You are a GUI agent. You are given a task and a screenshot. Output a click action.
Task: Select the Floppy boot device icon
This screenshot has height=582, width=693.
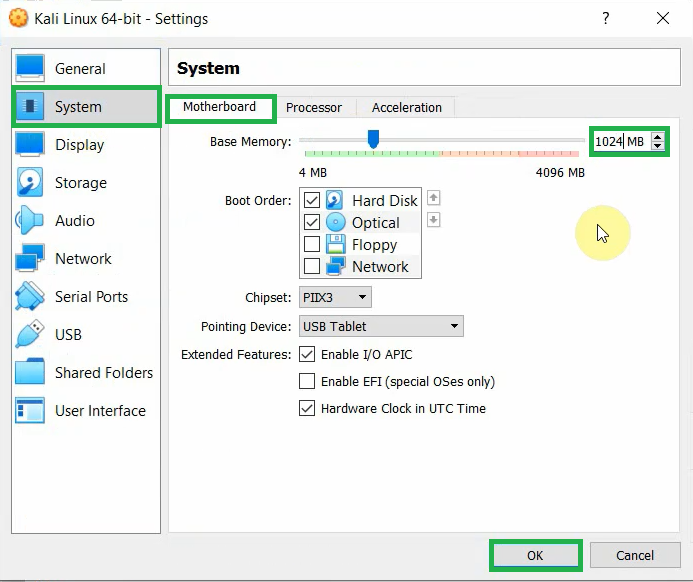(x=335, y=244)
